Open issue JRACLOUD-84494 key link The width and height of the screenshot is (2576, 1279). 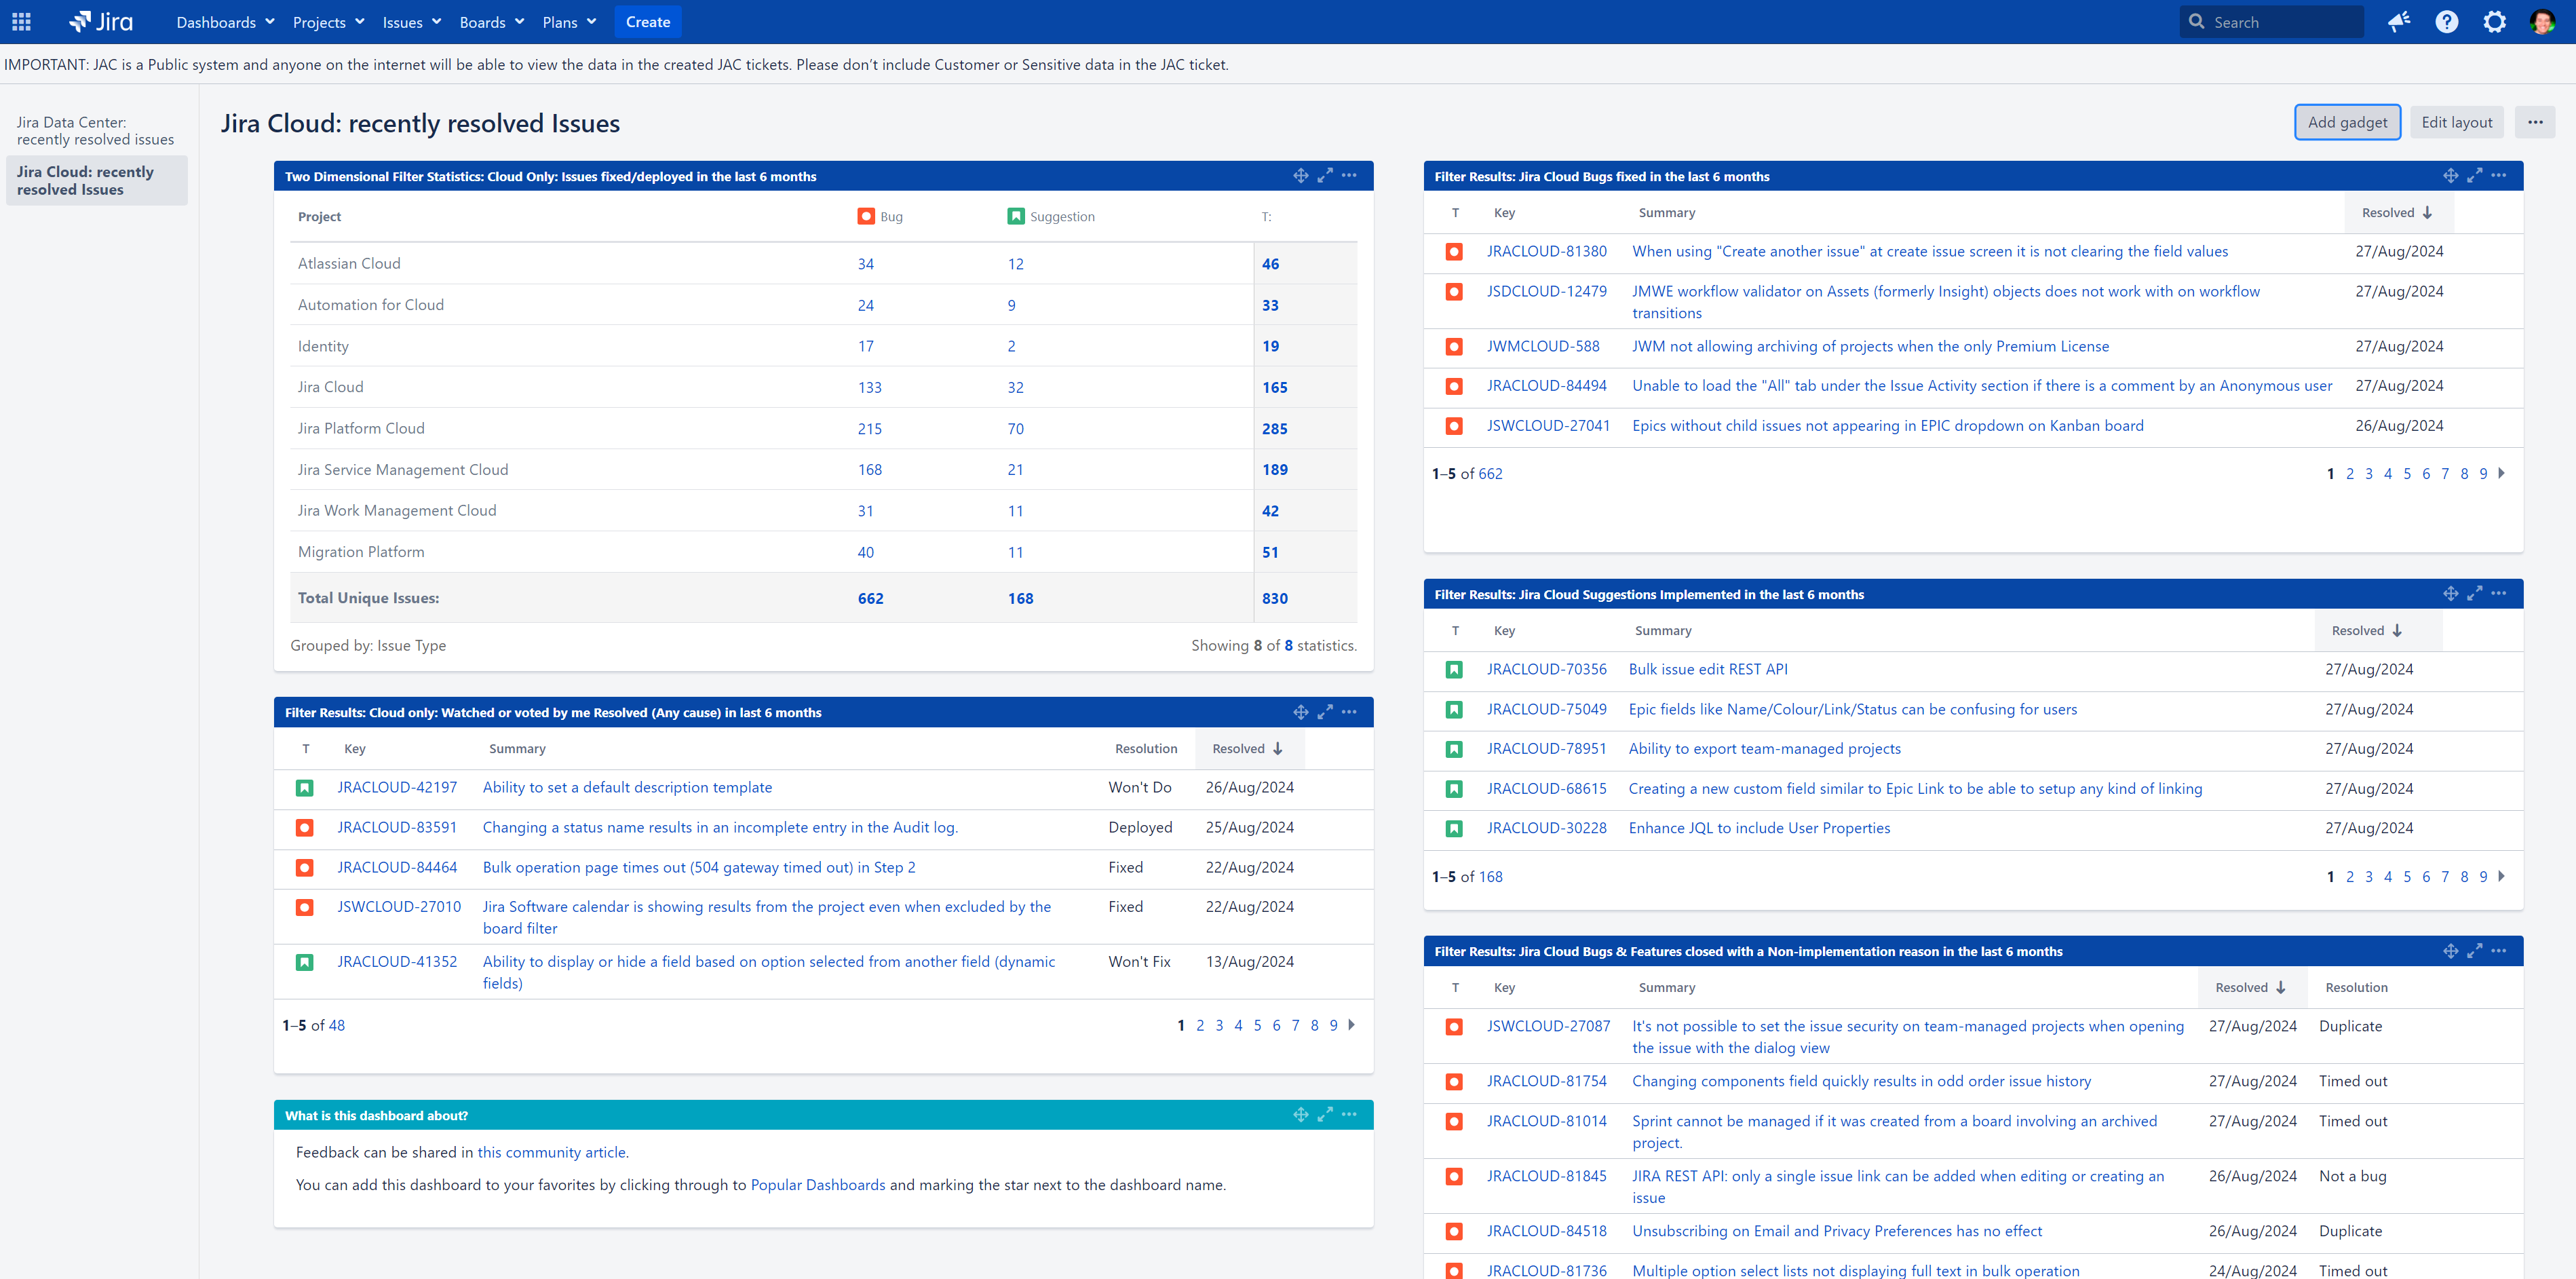(1546, 386)
